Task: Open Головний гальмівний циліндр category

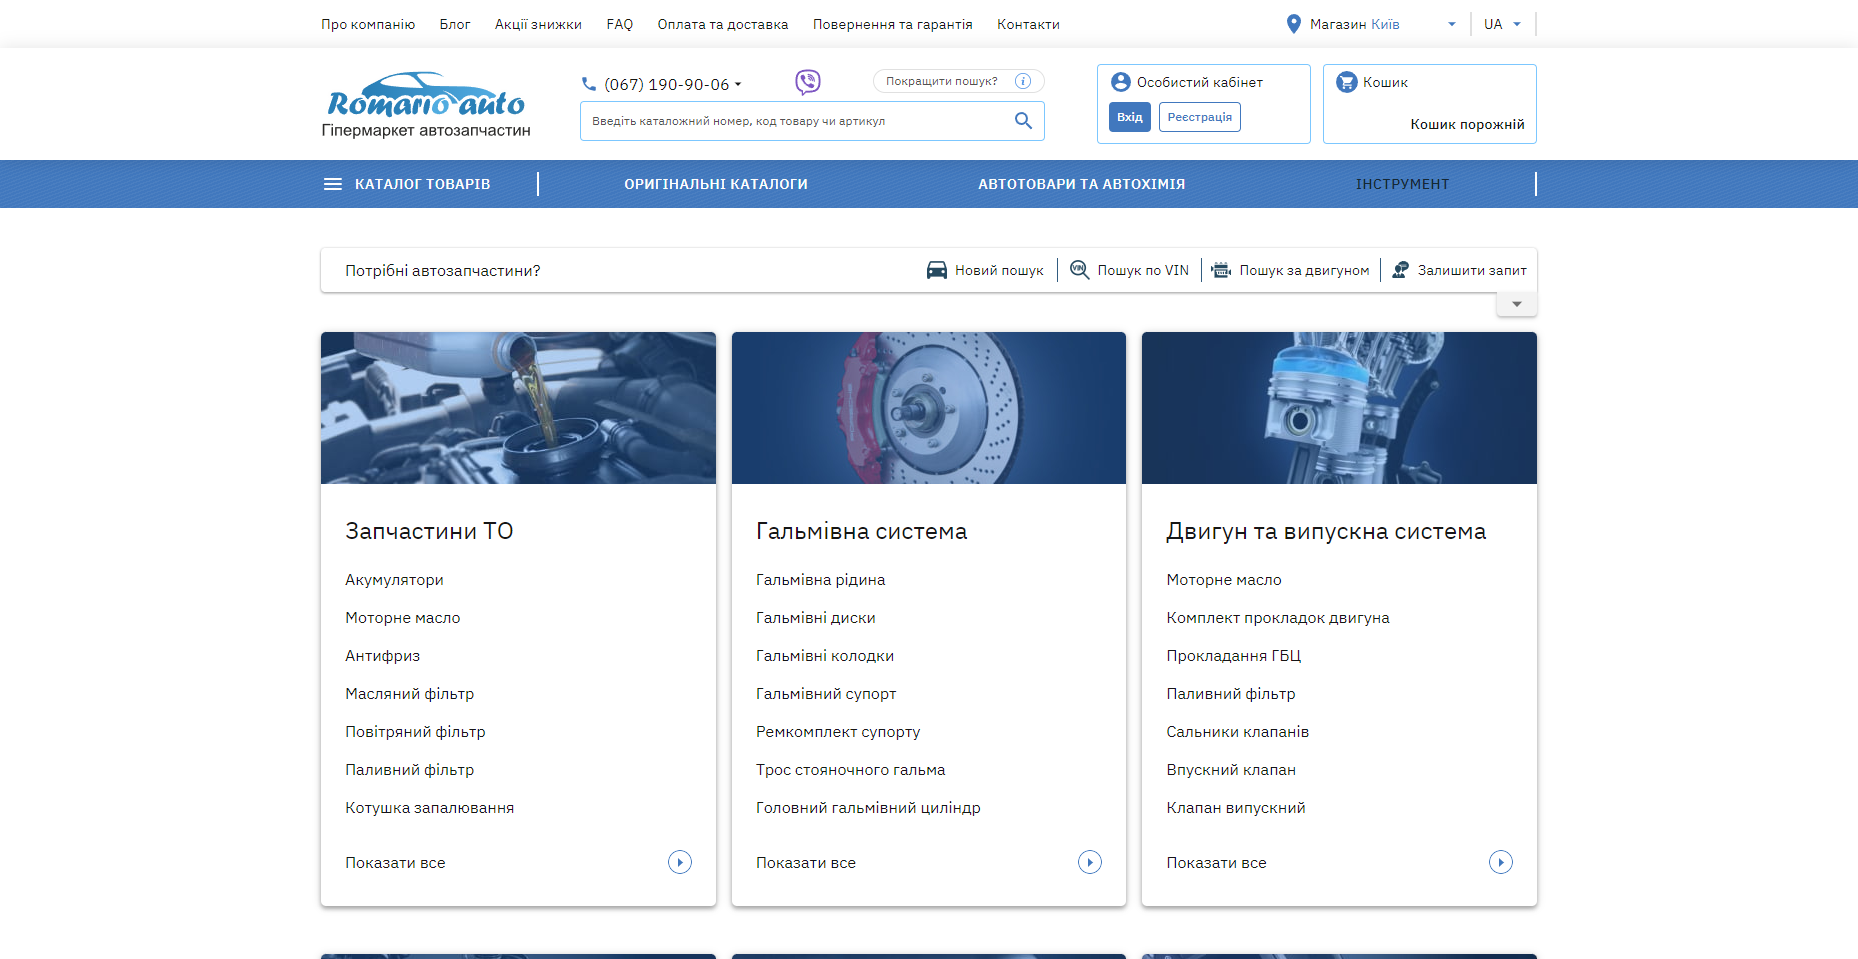Action: coord(868,808)
